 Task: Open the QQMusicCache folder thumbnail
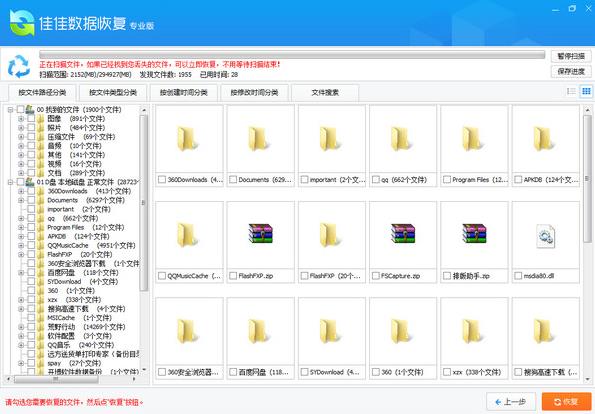tap(187, 235)
